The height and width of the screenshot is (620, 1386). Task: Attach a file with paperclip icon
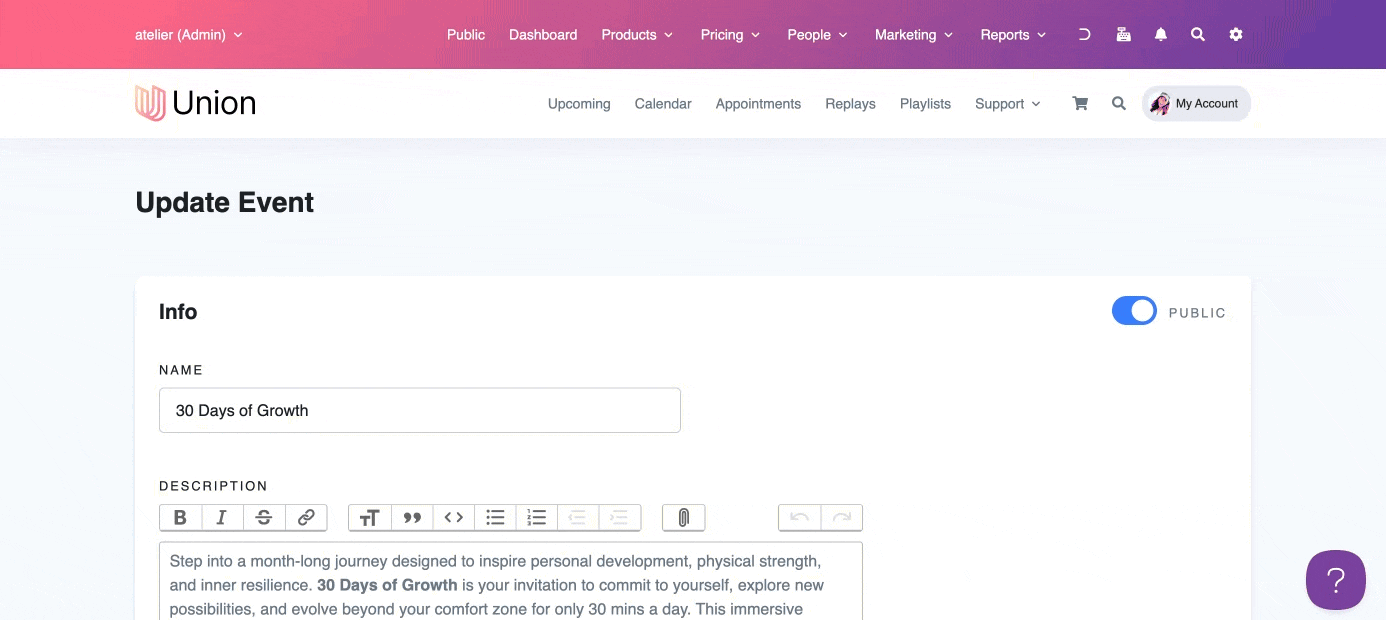684,517
